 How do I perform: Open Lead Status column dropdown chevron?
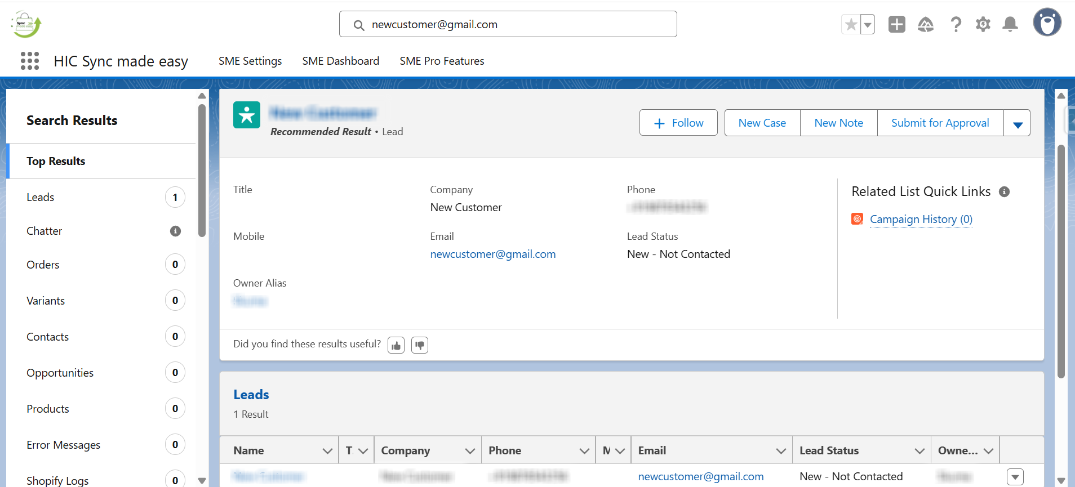(x=919, y=451)
